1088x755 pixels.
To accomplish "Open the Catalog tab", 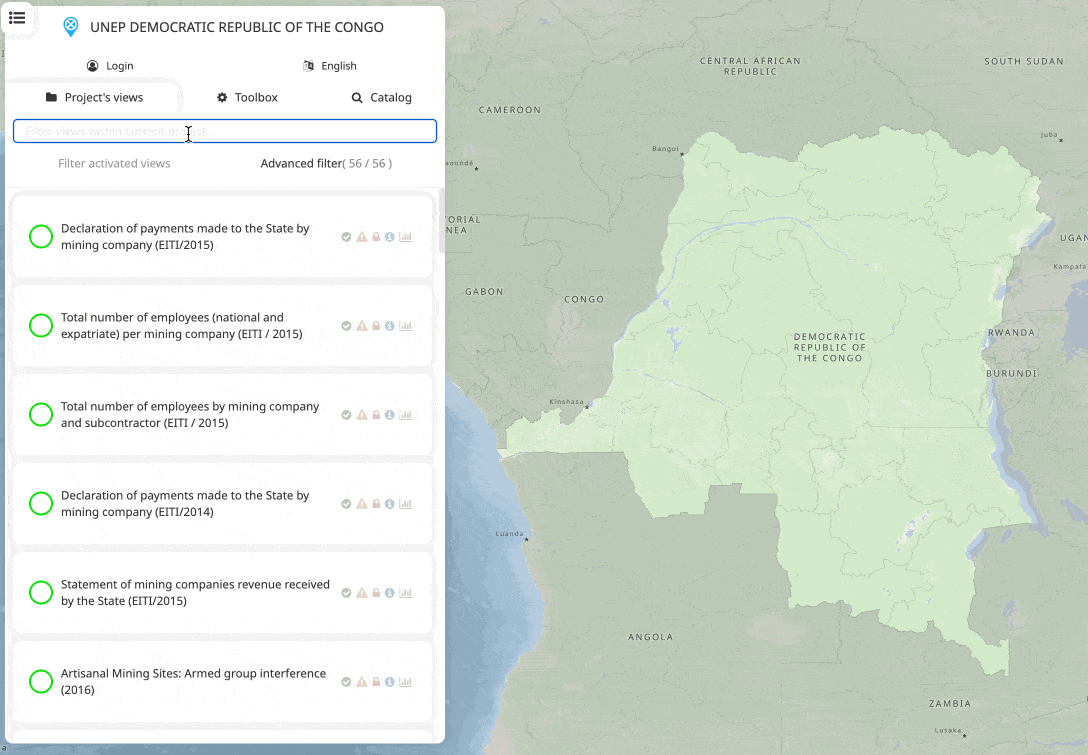I will click(381, 98).
